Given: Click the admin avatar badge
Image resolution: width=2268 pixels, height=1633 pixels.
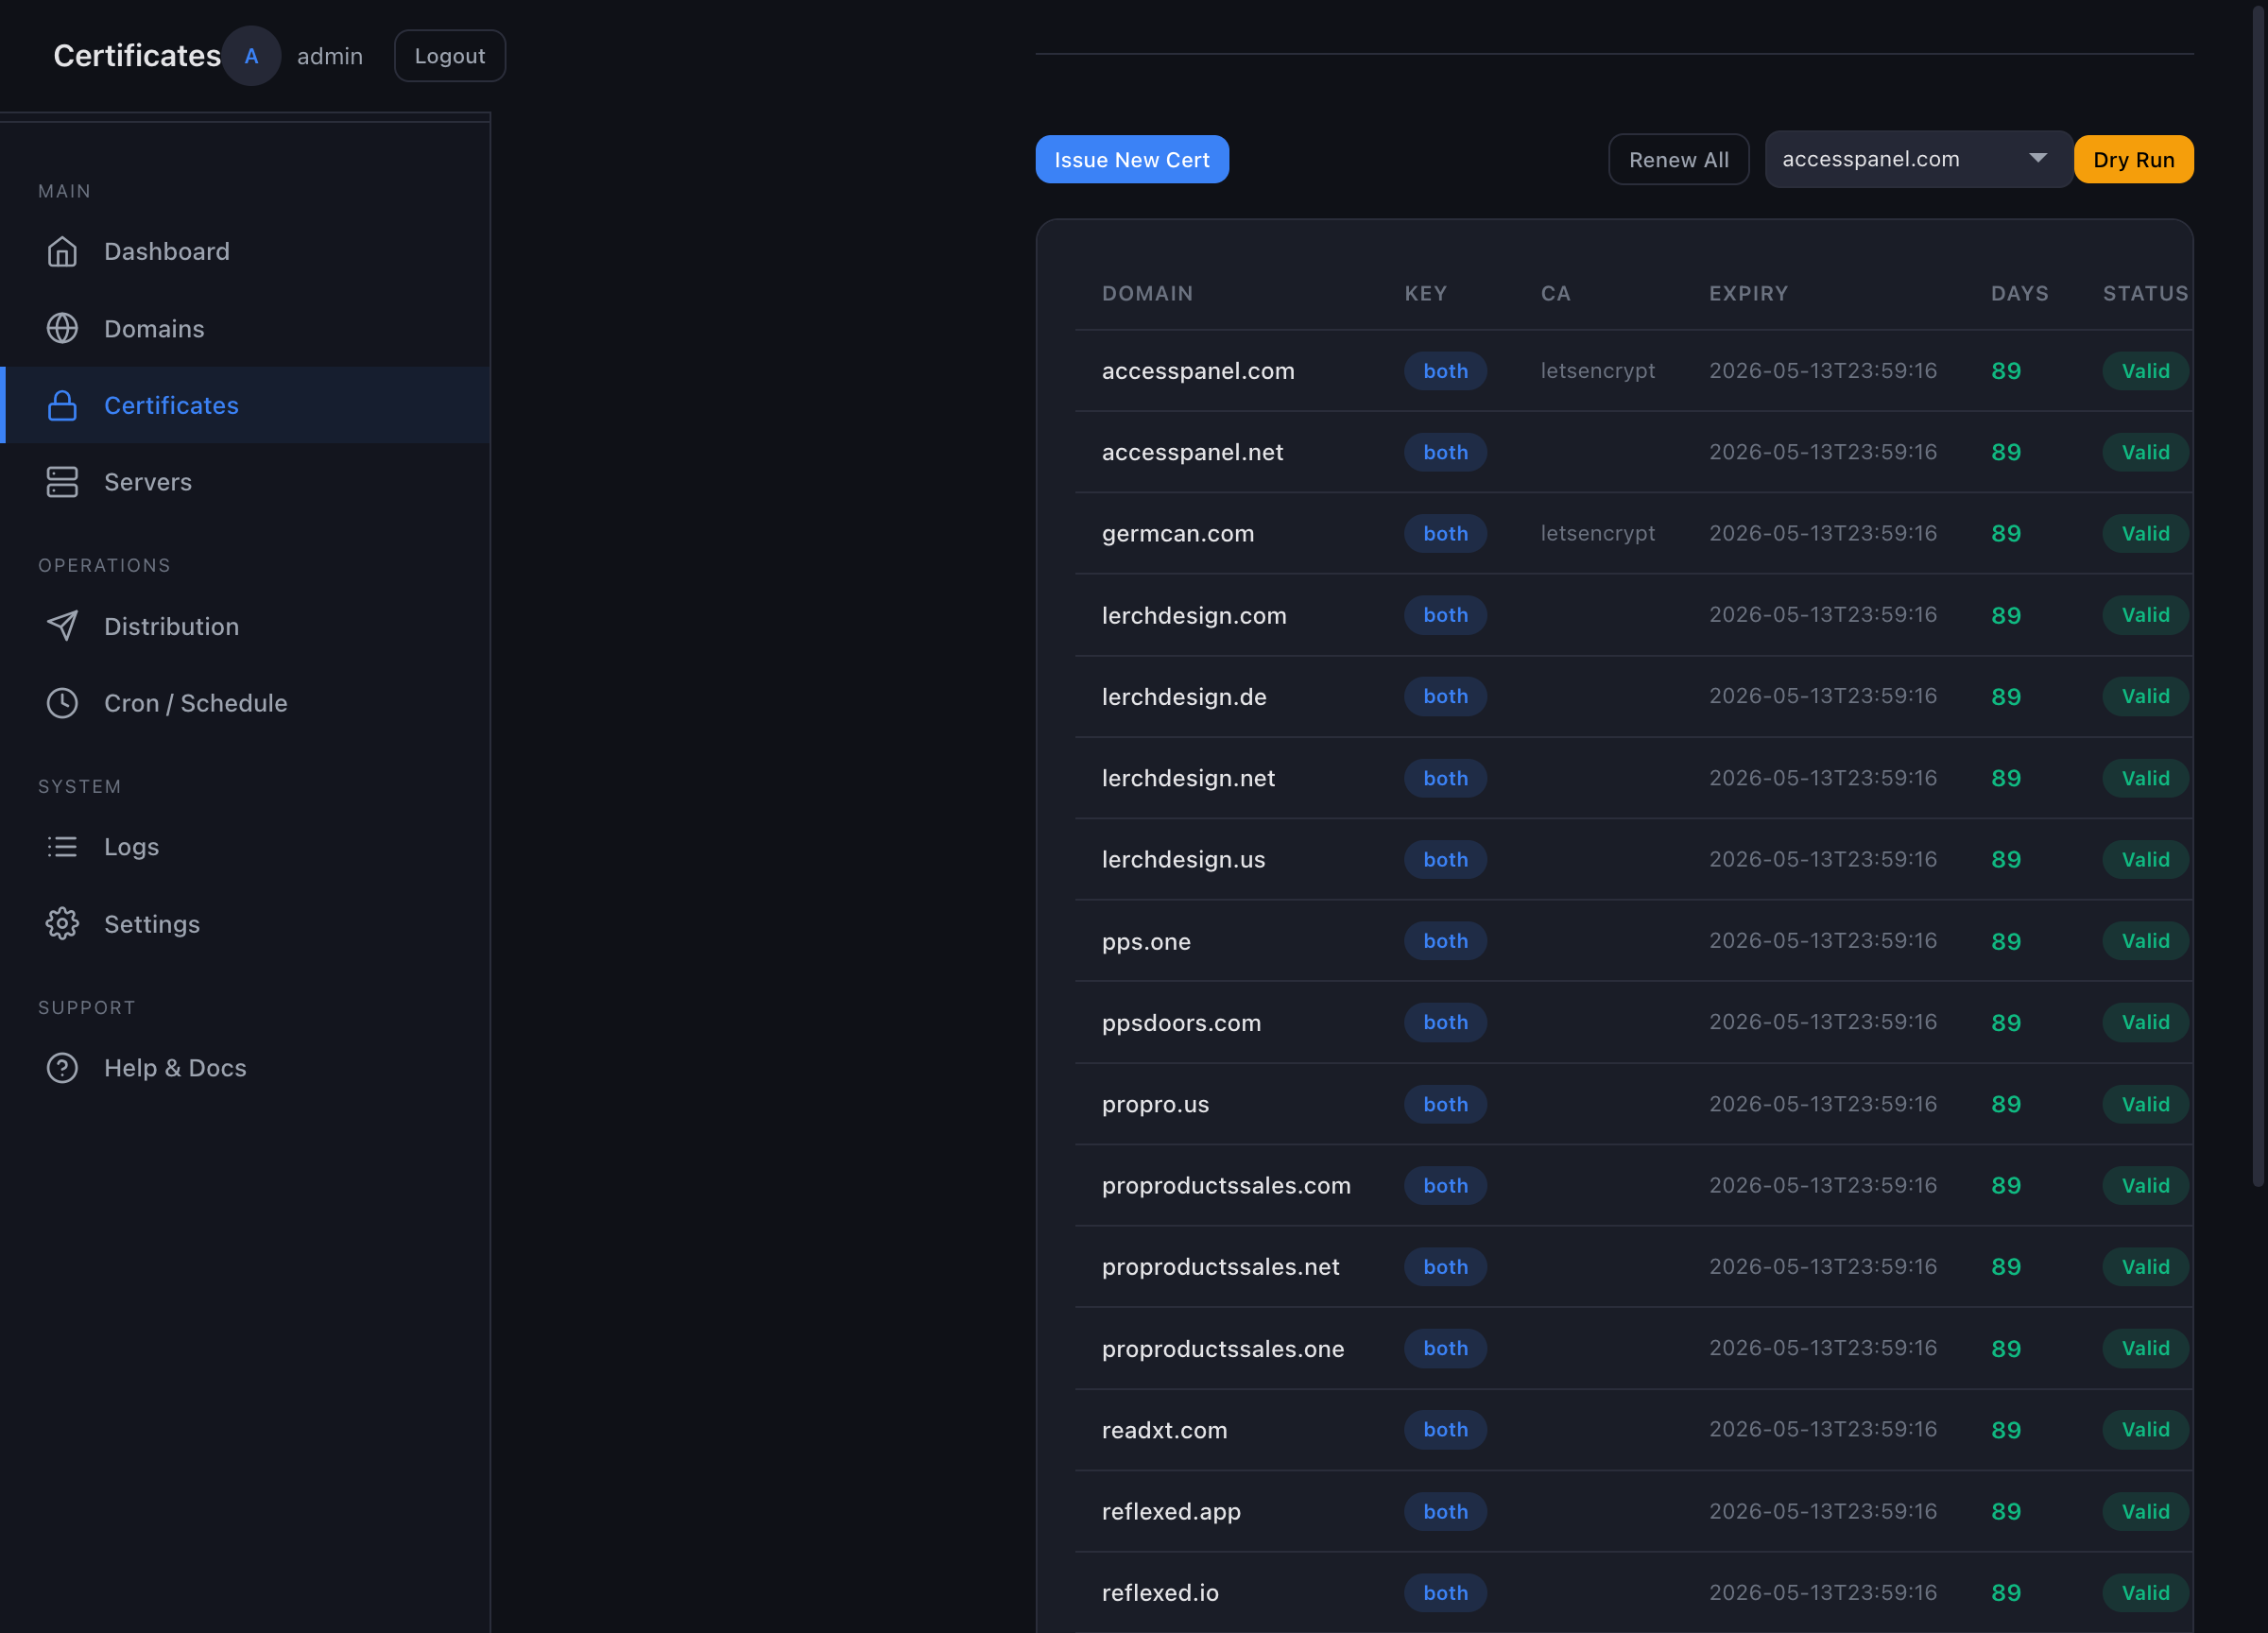Looking at the screenshot, I should pyautogui.click(x=251, y=55).
